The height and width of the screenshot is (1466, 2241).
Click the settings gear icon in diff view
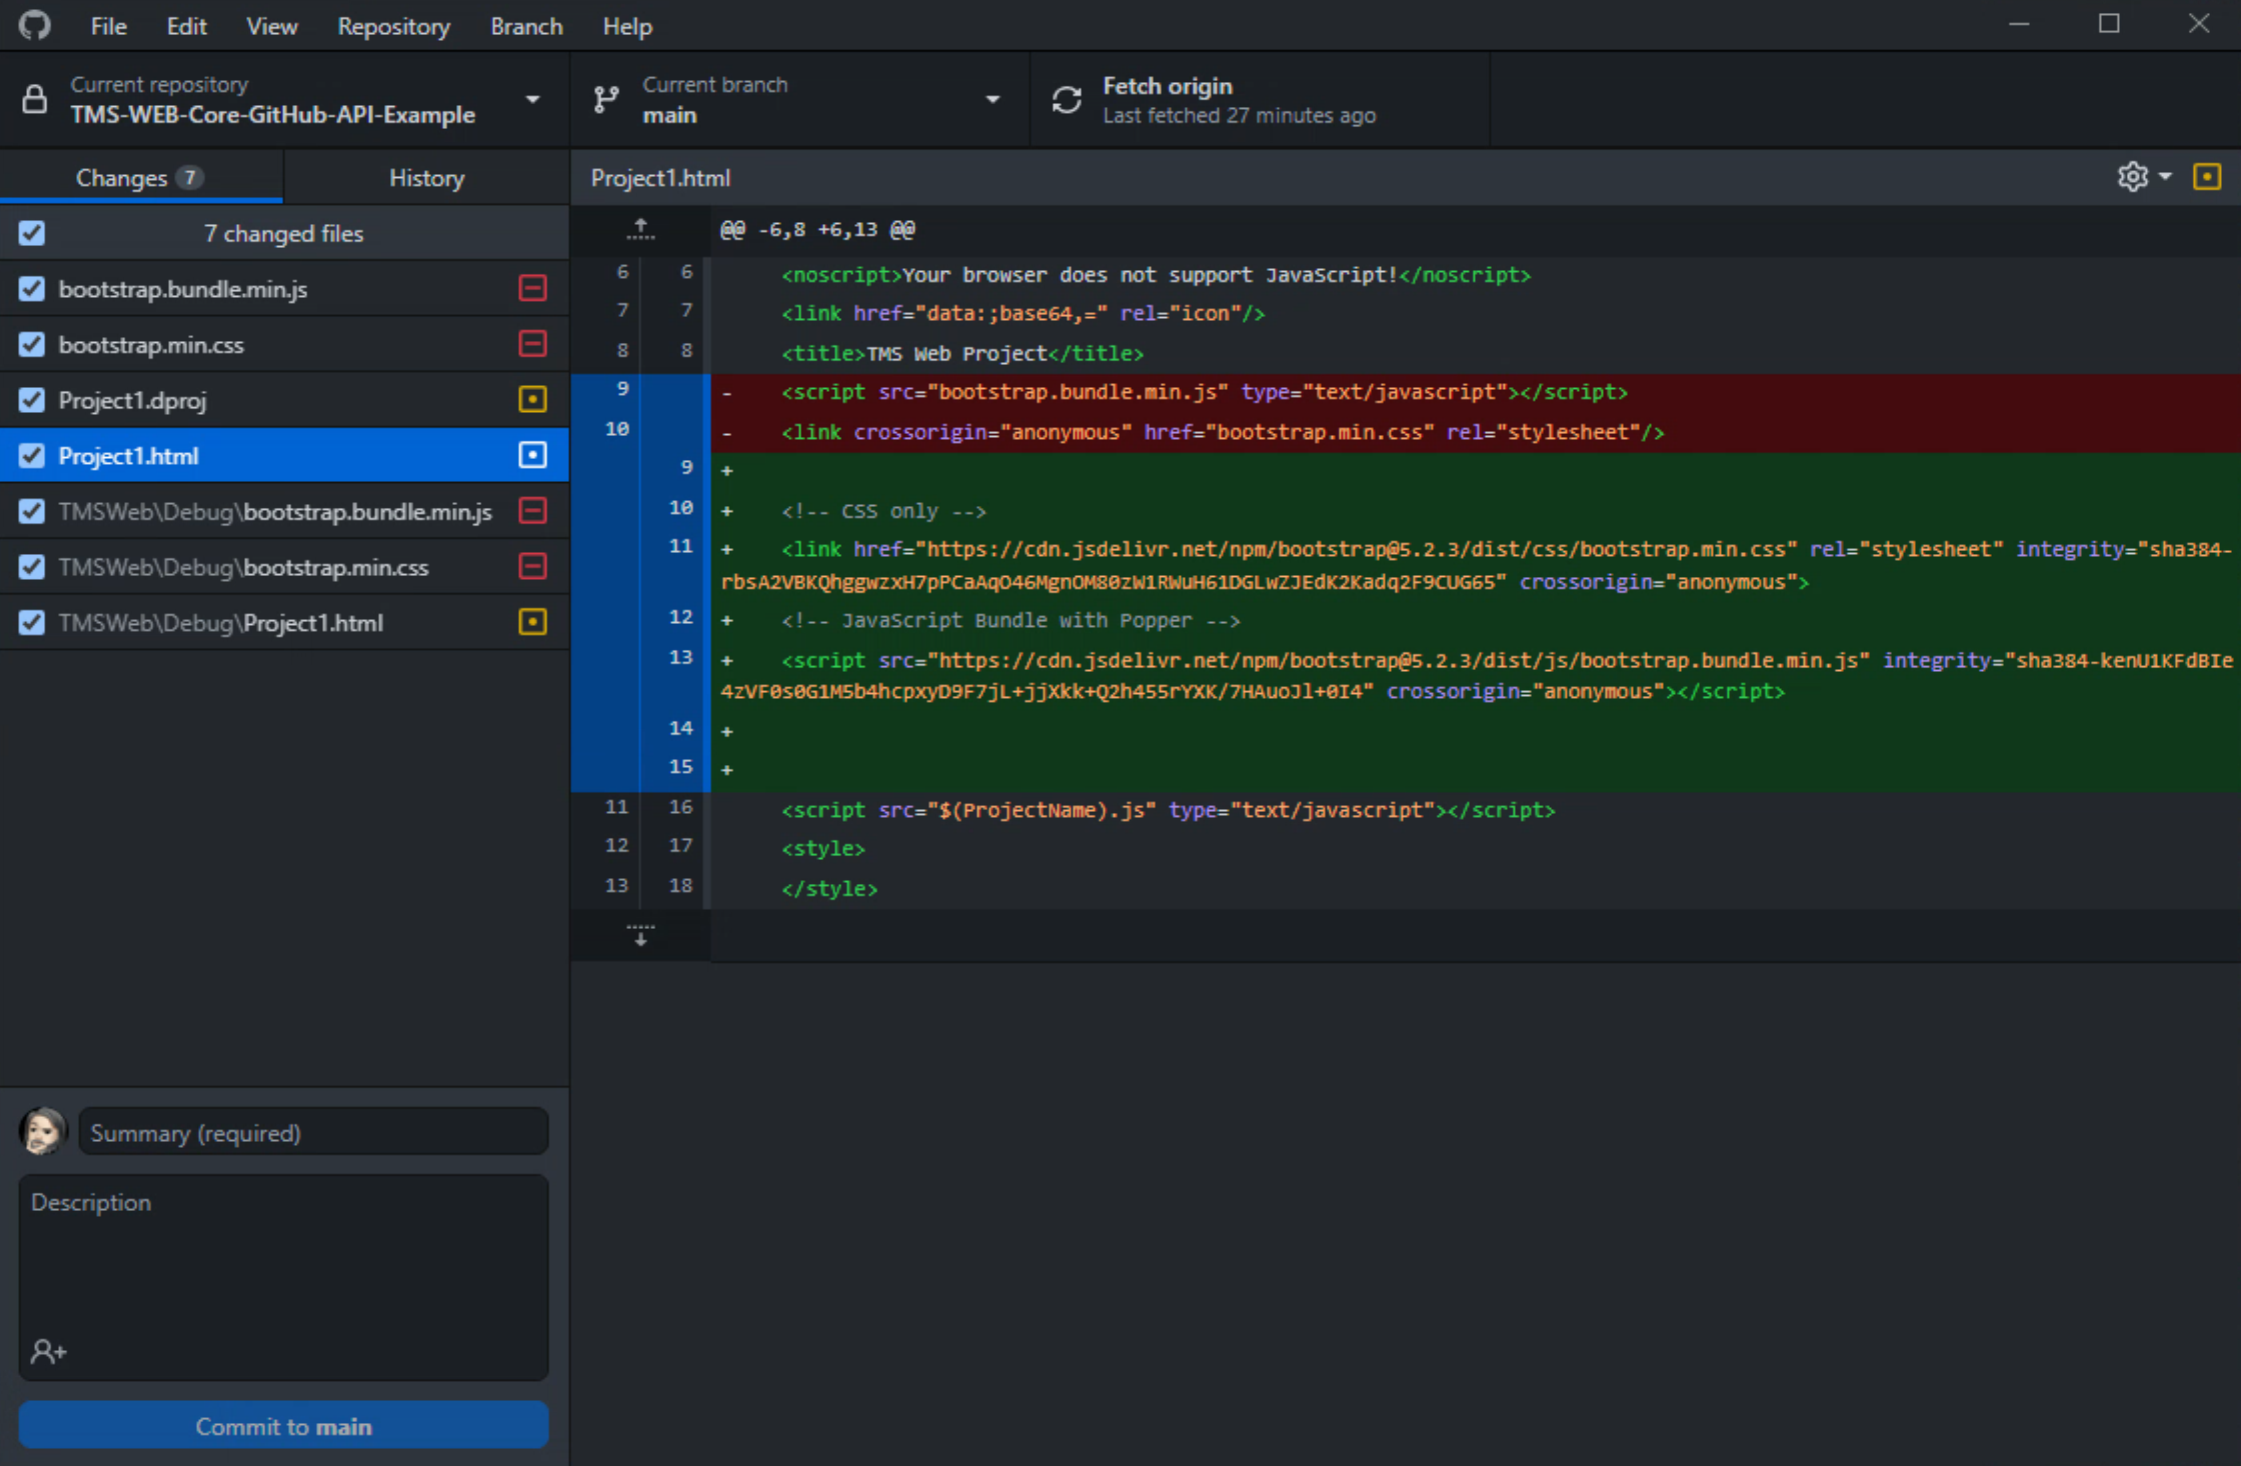point(2131,177)
